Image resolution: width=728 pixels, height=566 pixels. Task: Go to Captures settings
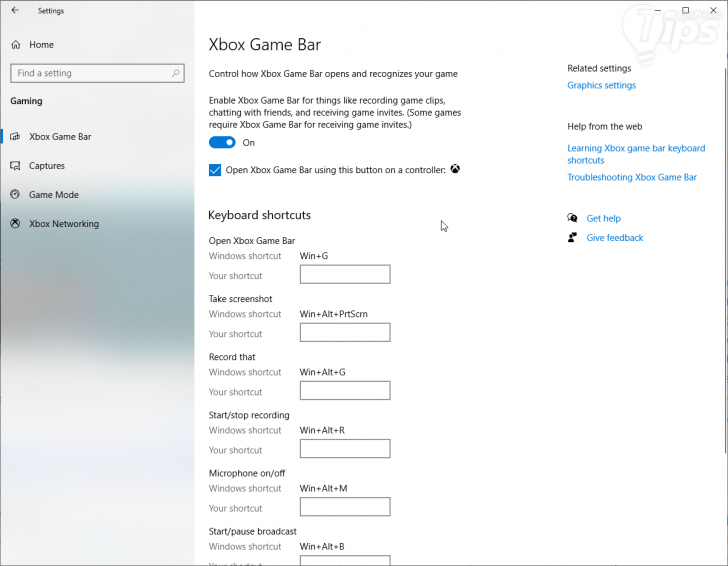click(46, 166)
